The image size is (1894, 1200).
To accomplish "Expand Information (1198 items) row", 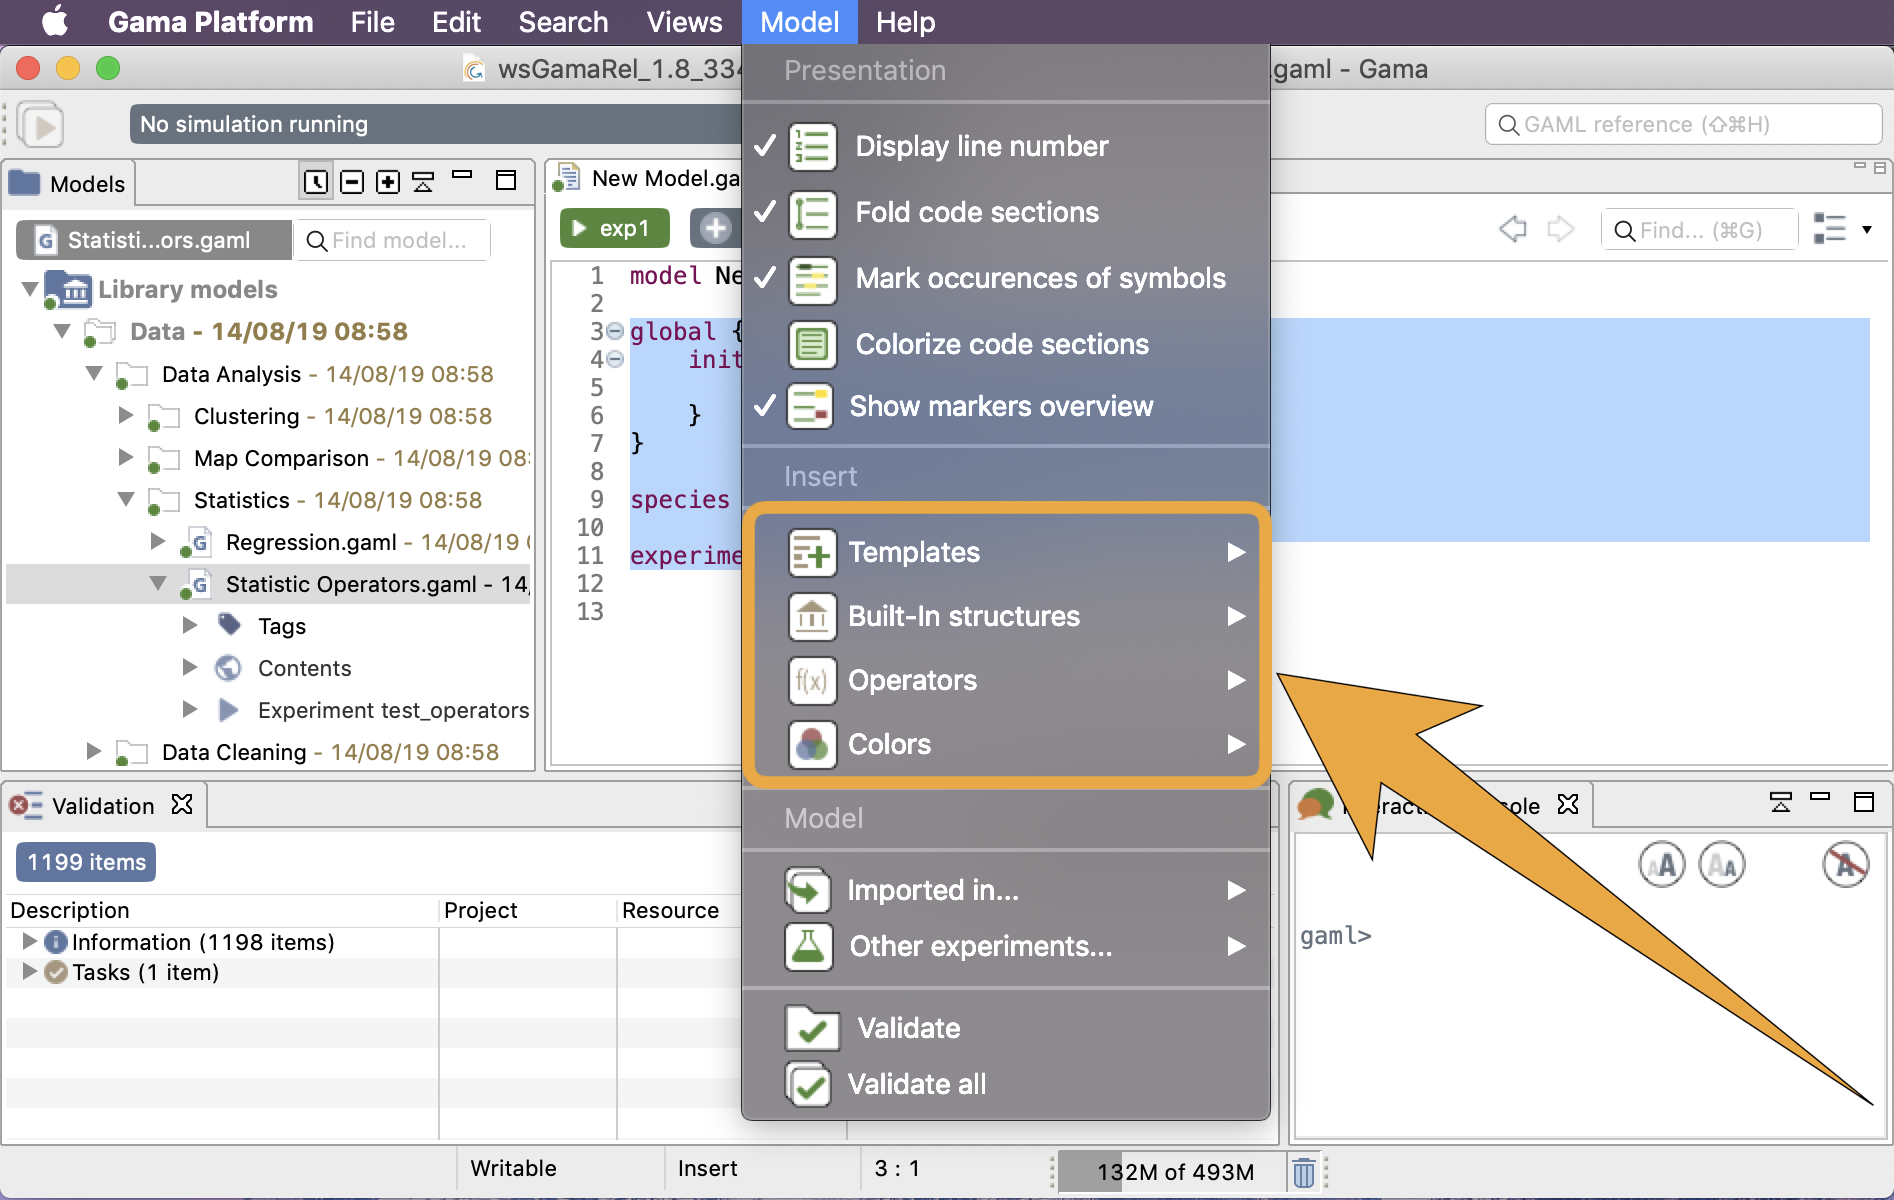I will coord(29,941).
